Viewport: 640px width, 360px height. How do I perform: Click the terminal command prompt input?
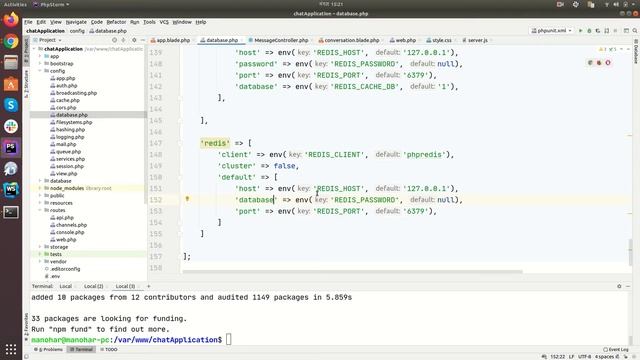(x=229, y=339)
